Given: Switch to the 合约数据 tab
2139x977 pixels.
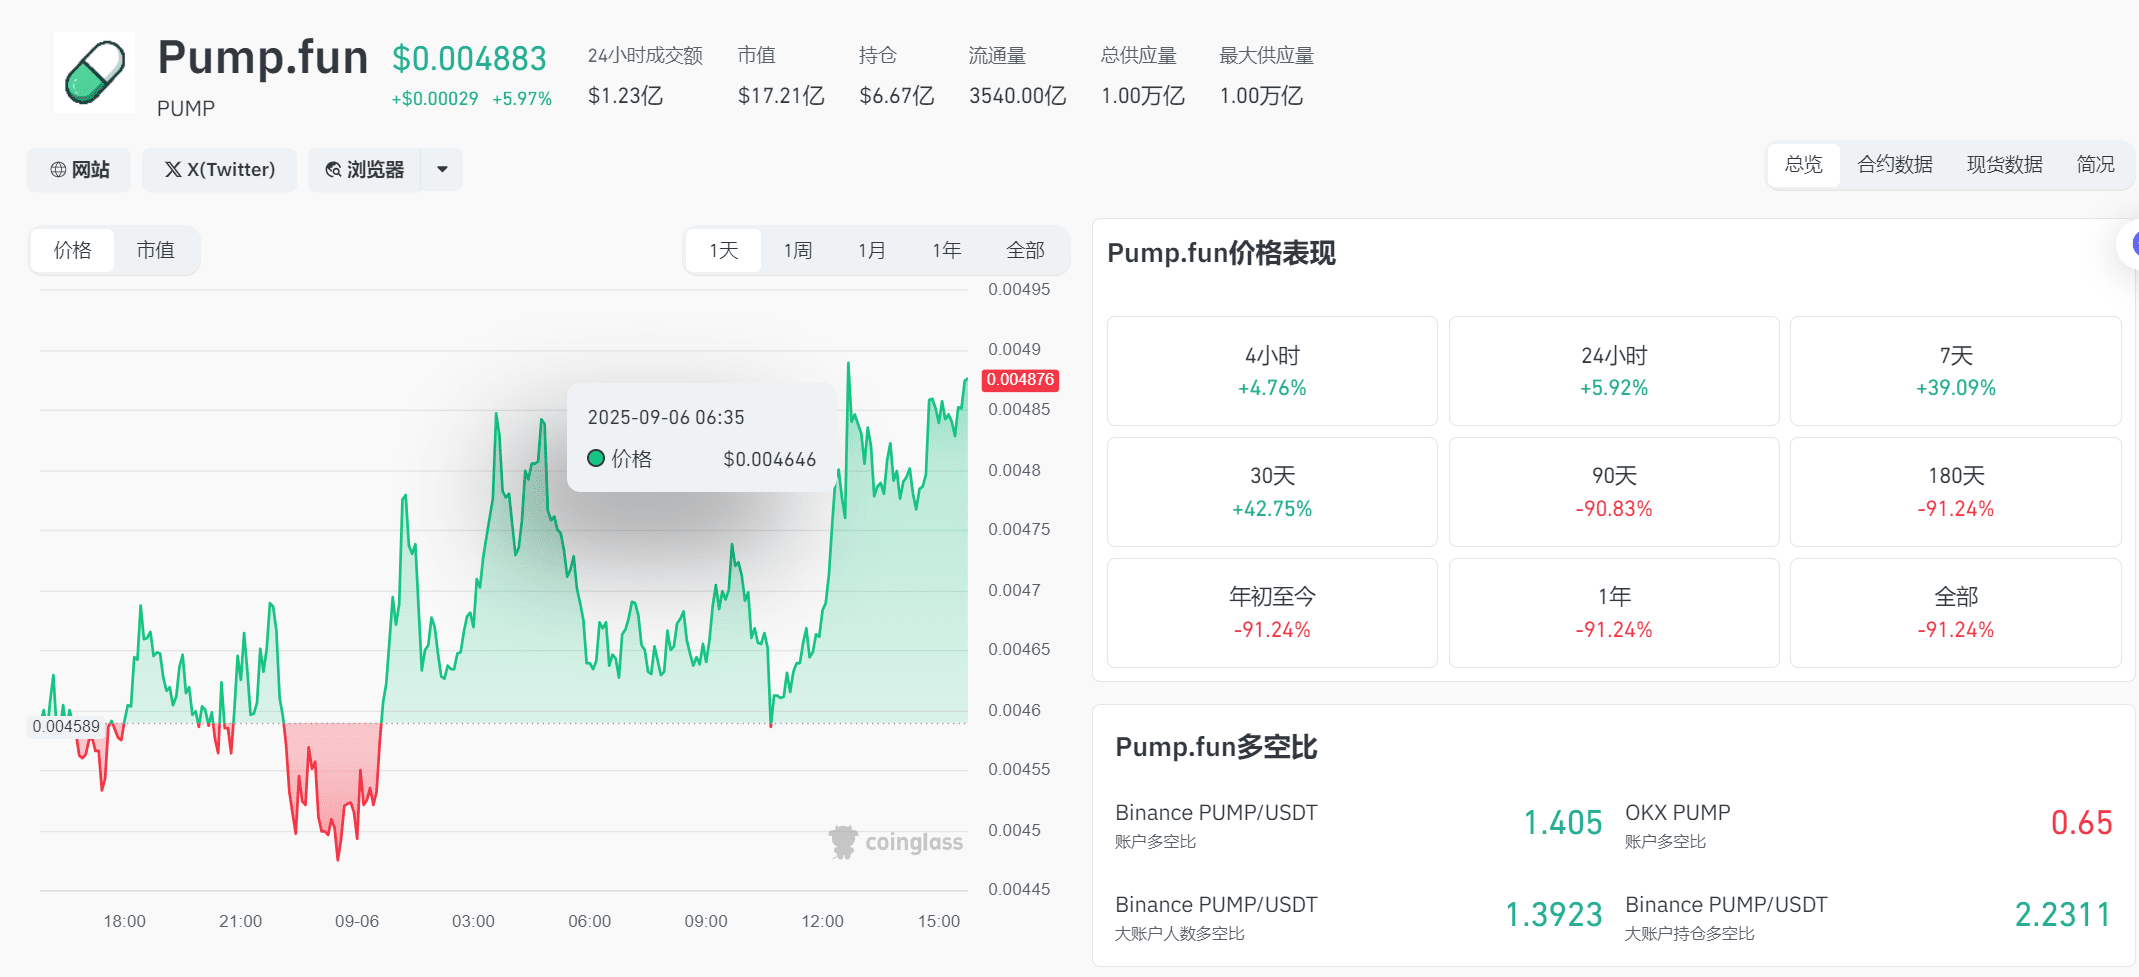Looking at the screenshot, I should [x=1894, y=165].
